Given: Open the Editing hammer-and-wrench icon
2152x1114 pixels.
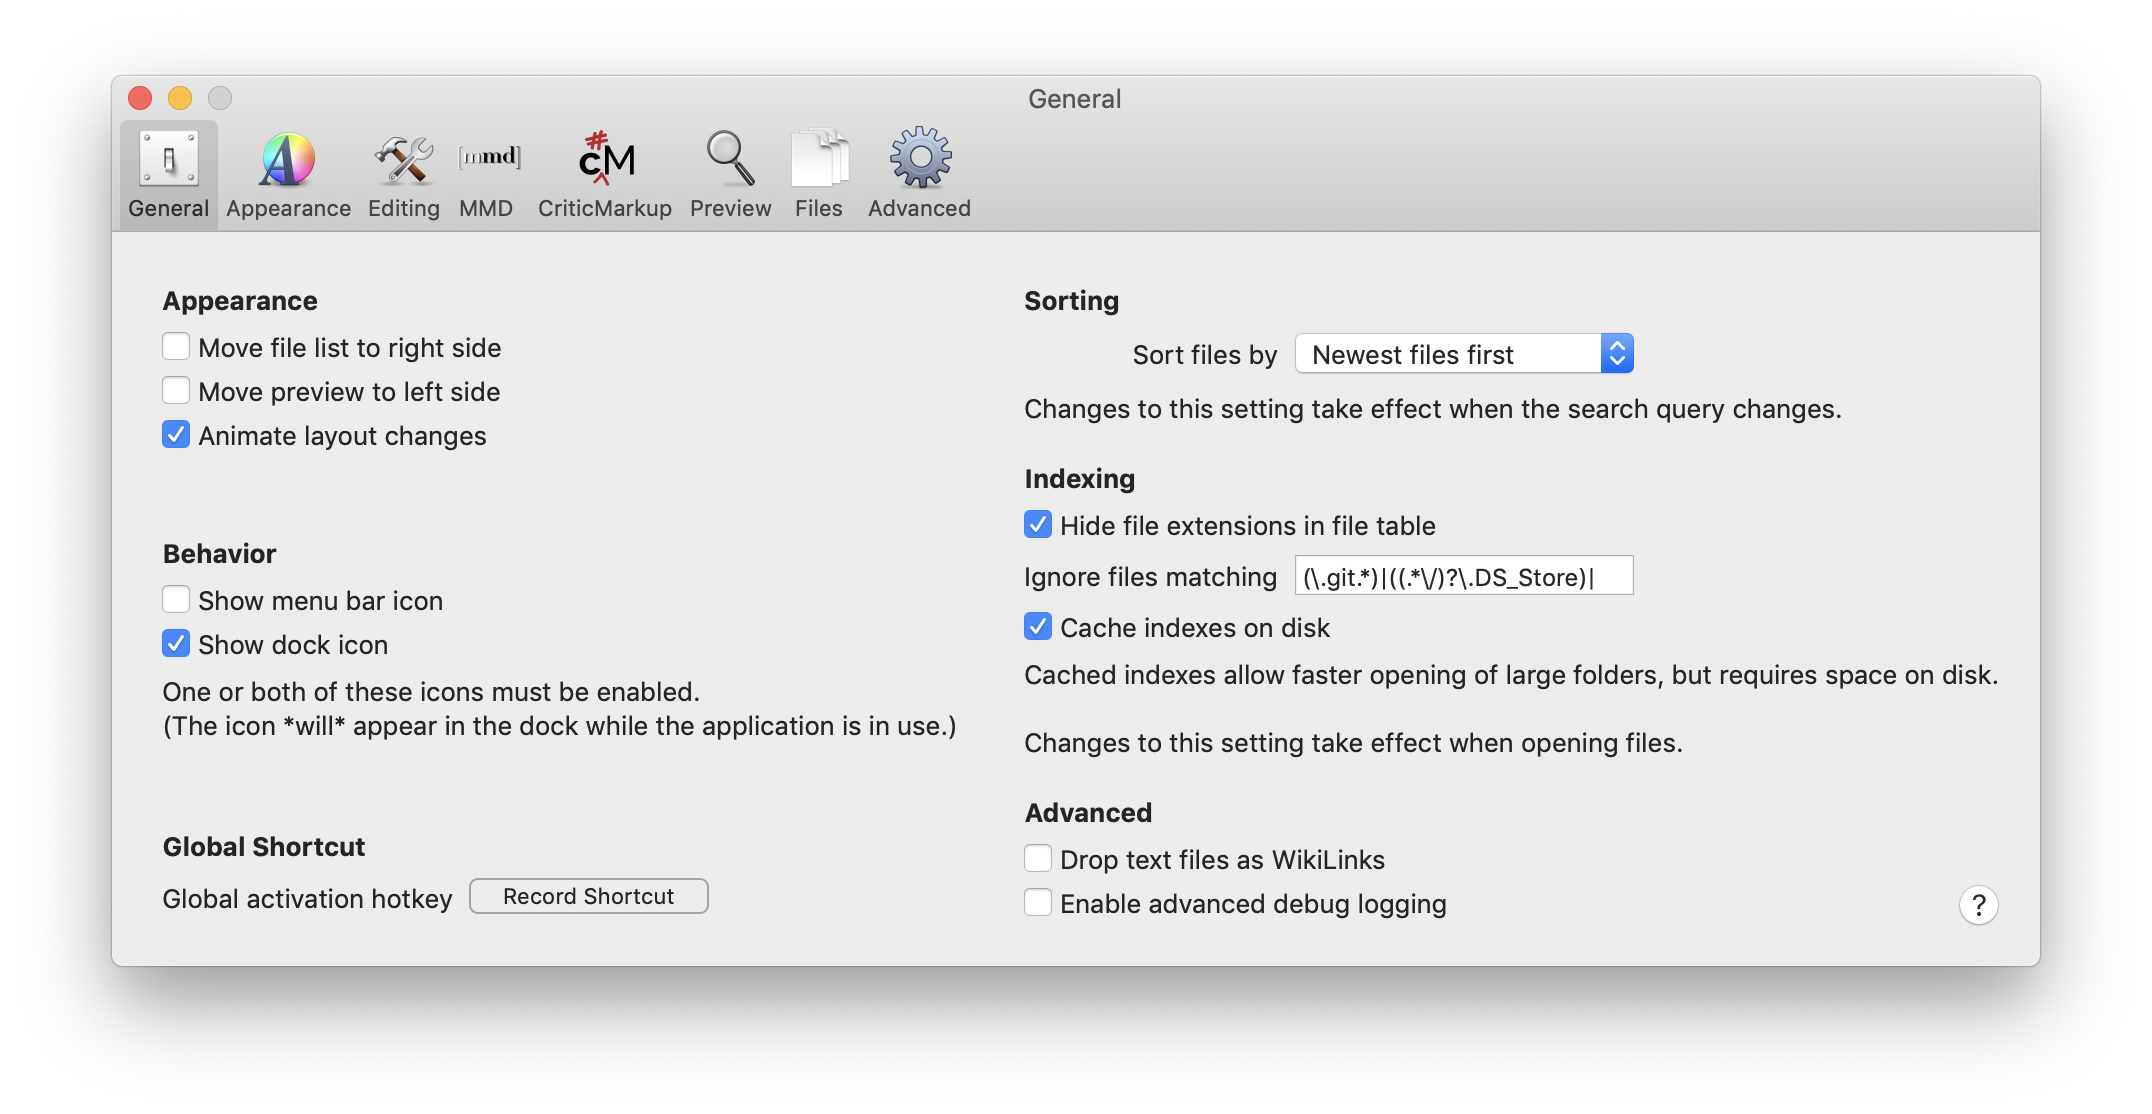Looking at the screenshot, I should [403, 160].
